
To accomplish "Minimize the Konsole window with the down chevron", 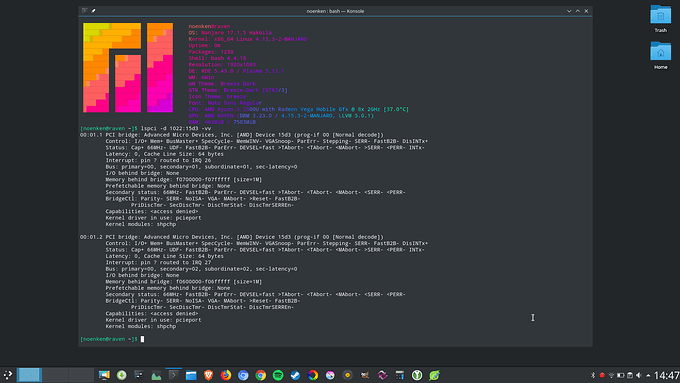I will pos(569,11).
